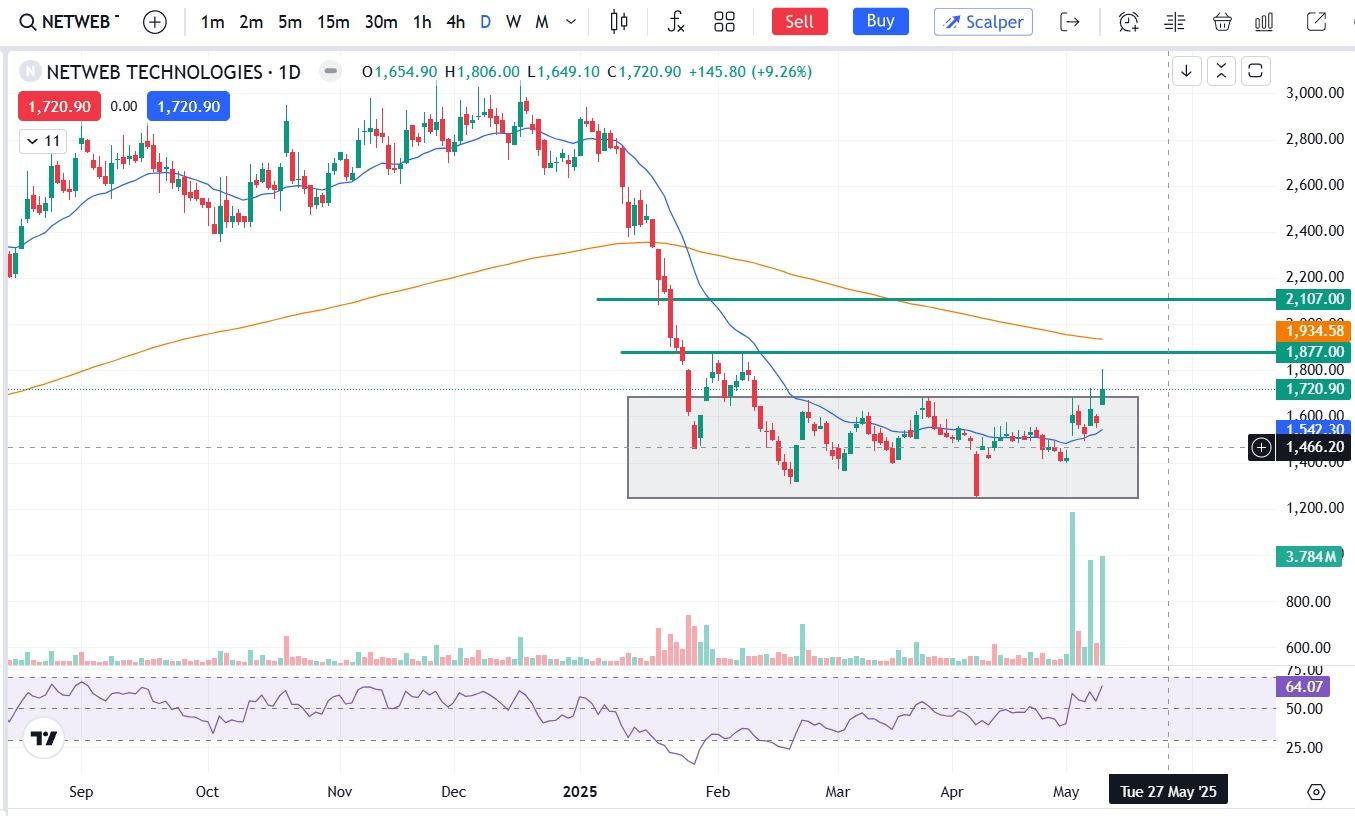Create an alert with the clock icon

pyautogui.click(x=1129, y=21)
